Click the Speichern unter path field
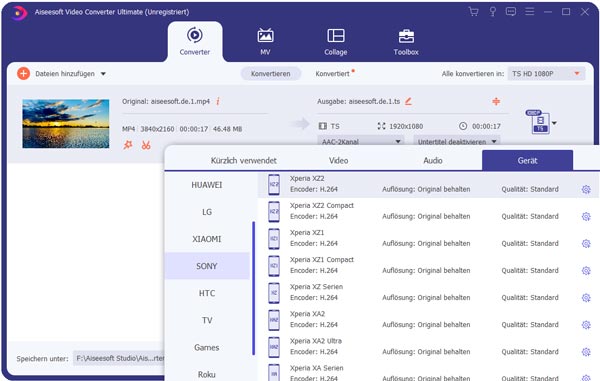The width and height of the screenshot is (600, 381). pos(120,358)
